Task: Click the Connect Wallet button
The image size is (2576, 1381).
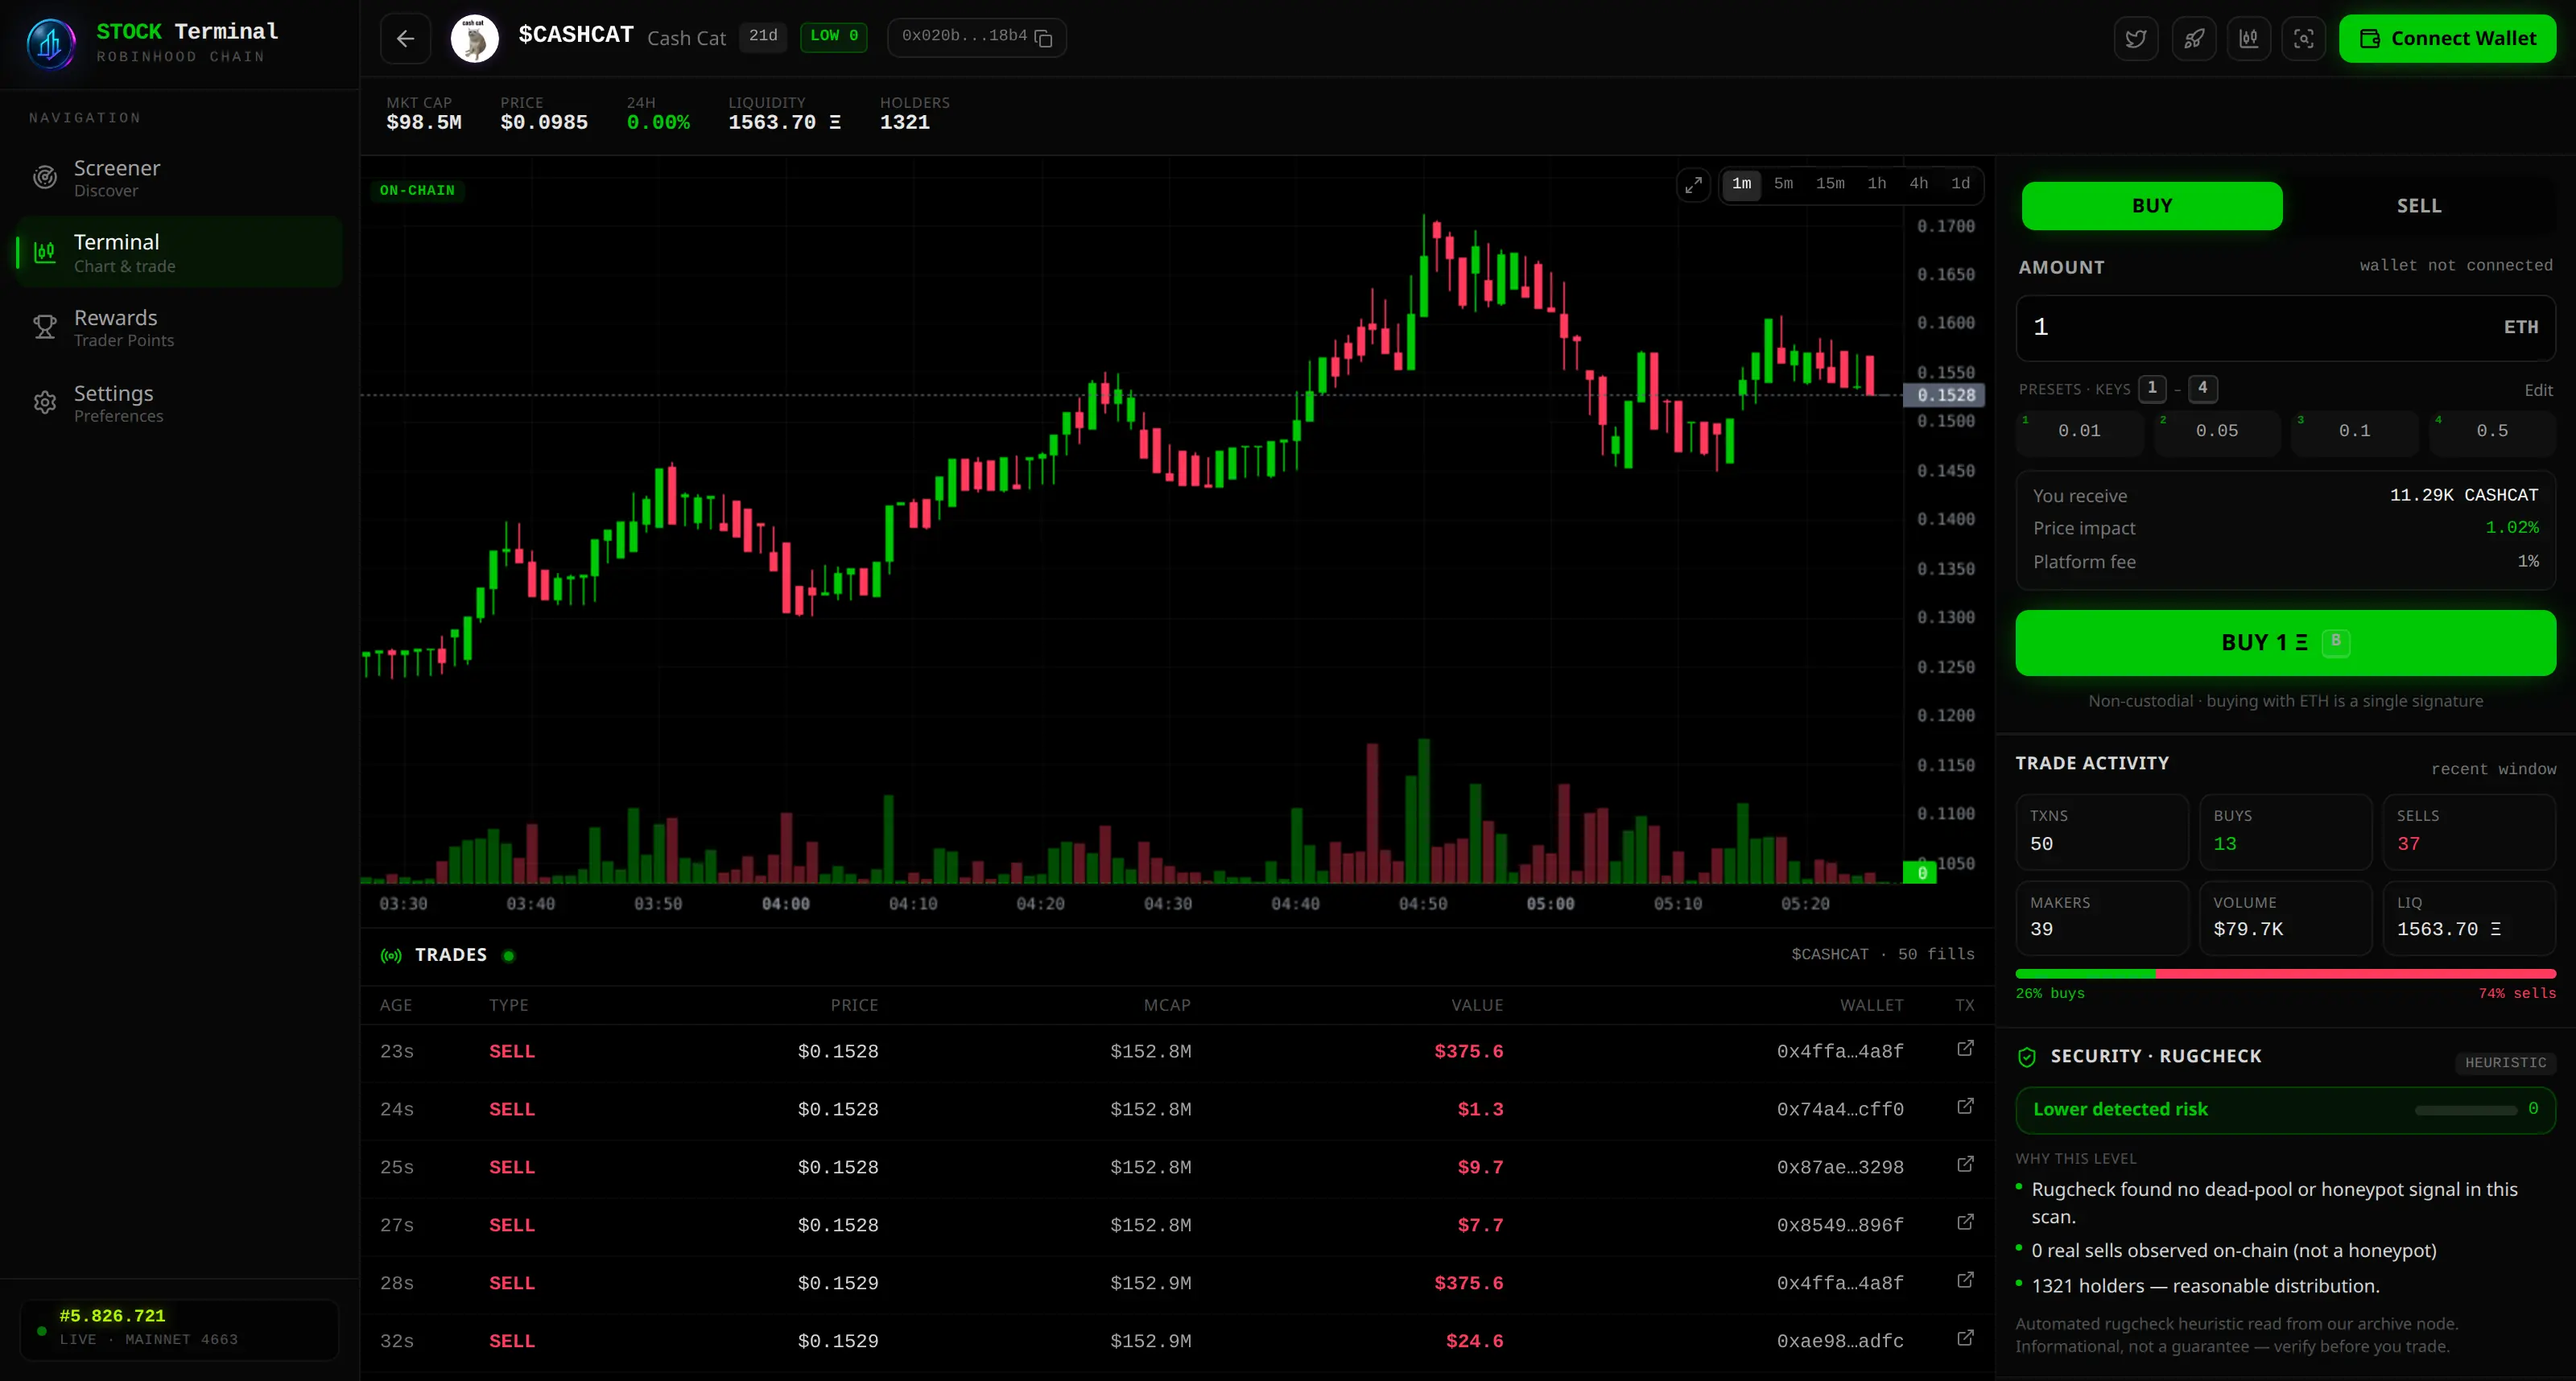Action: click(x=2447, y=38)
